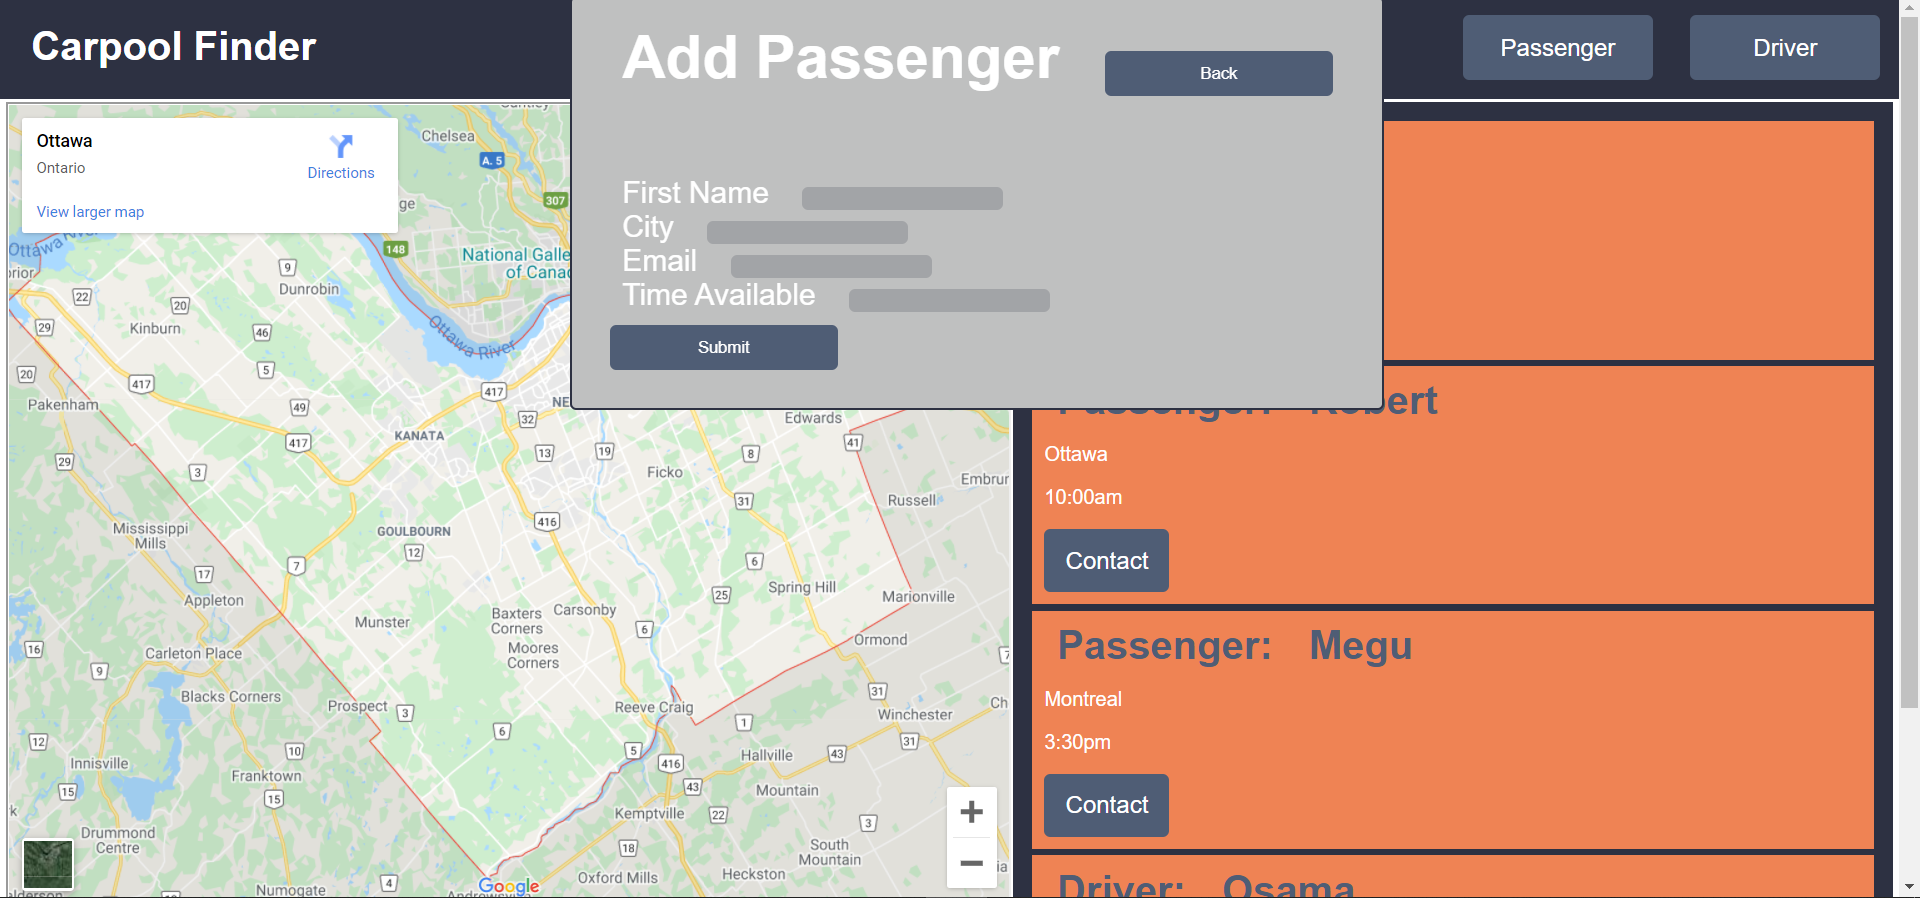The width and height of the screenshot is (1920, 898).
Task: Open the Driver form from header
Action: 1784,47
